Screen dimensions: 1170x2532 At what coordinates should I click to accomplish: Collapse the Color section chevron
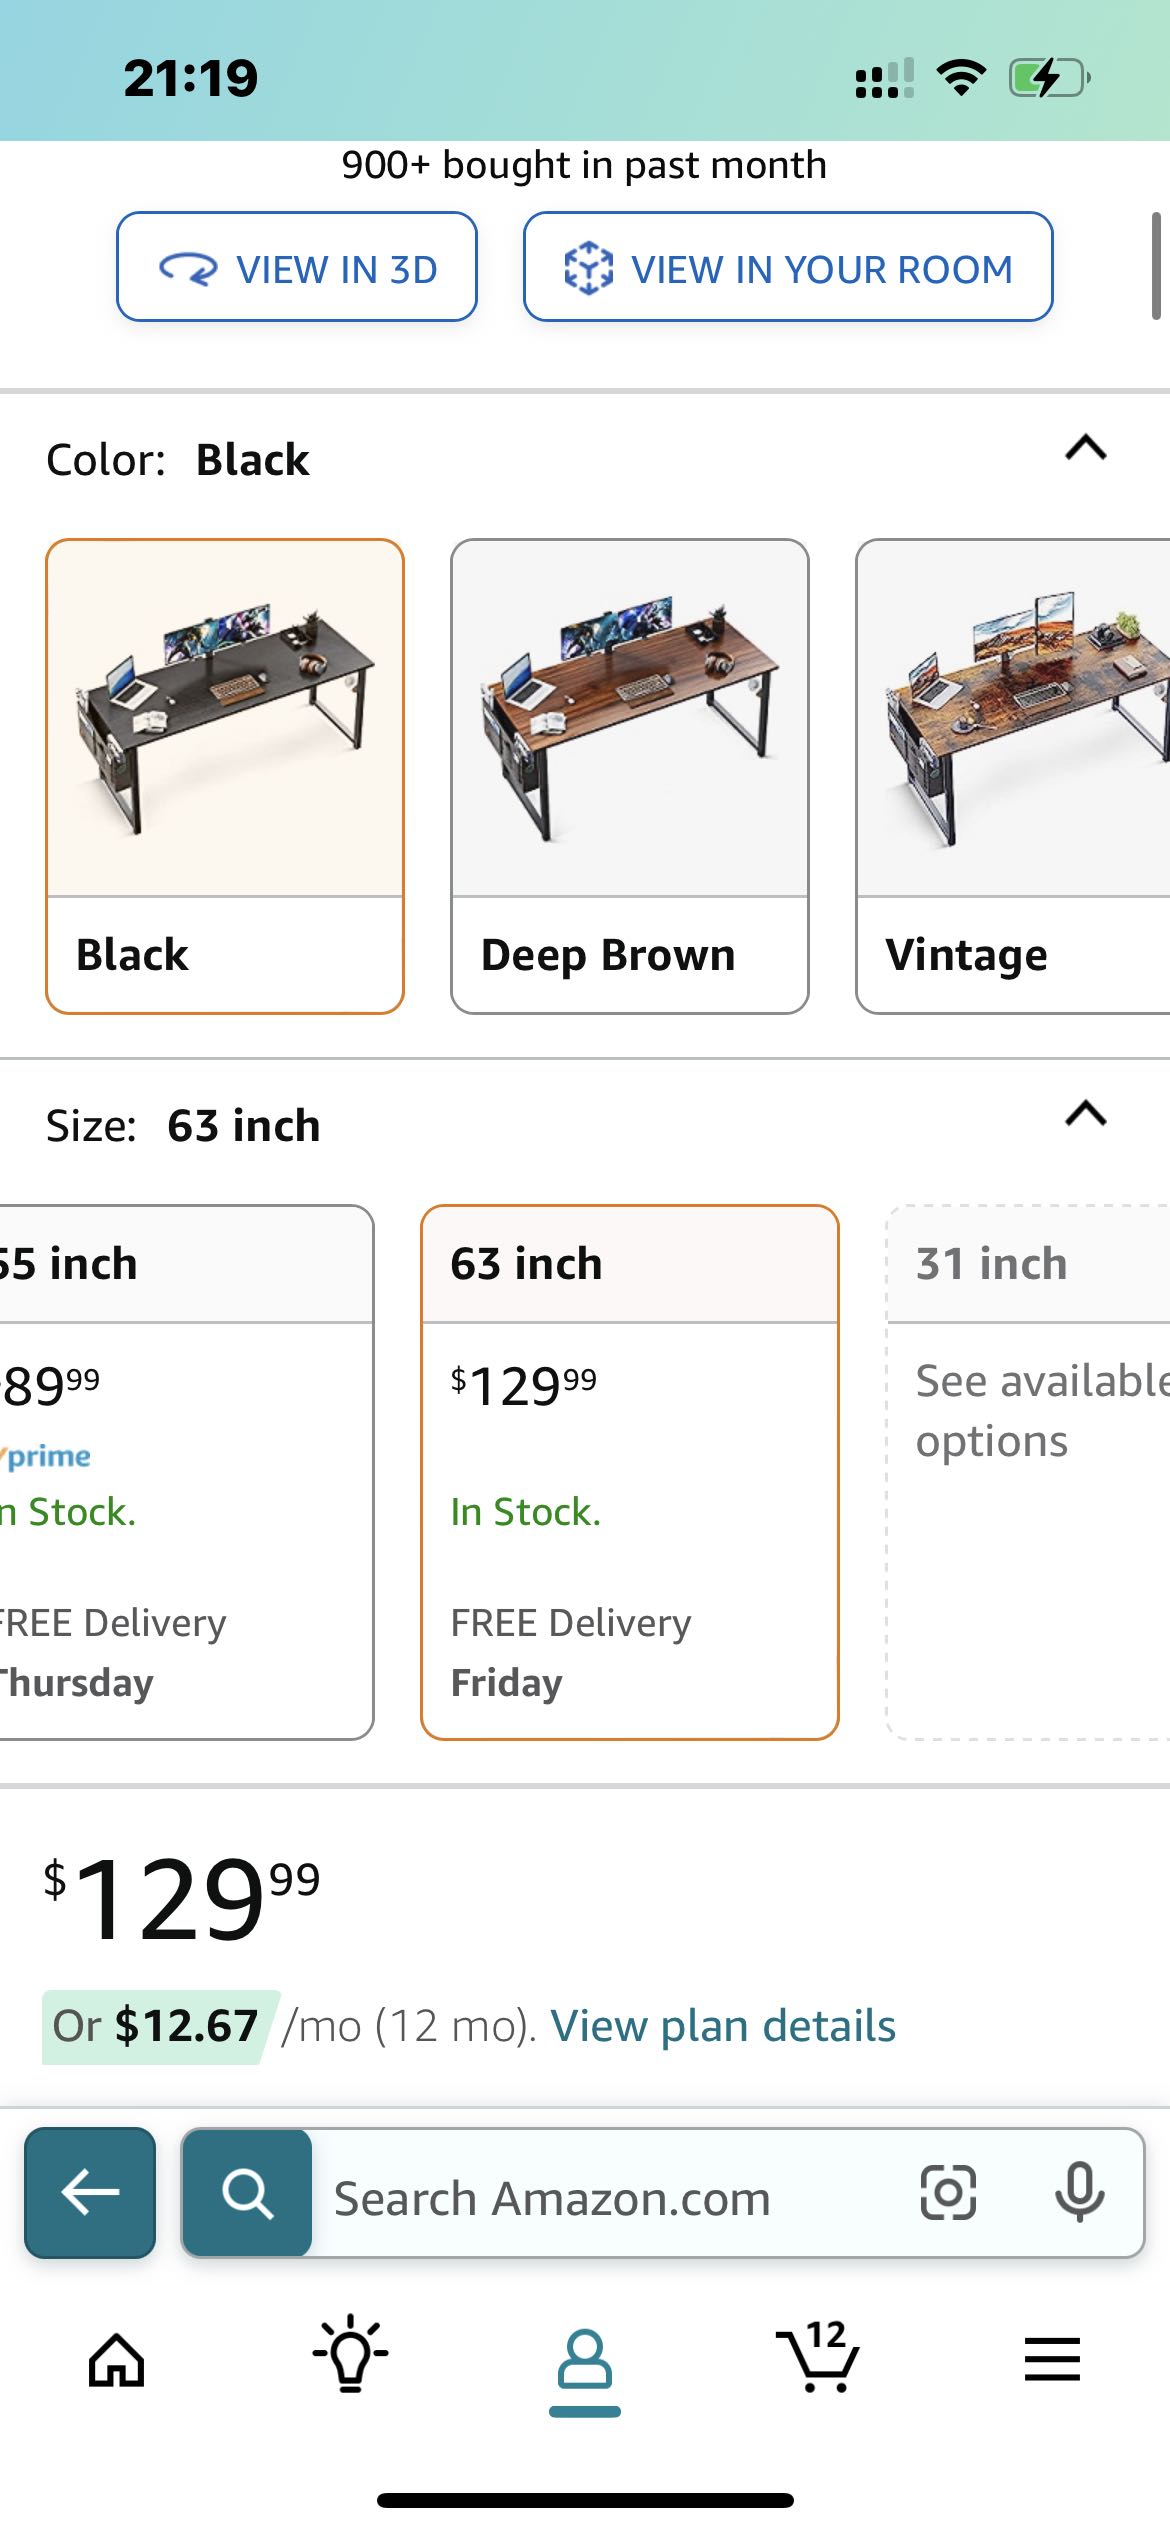pos(1086,447)
